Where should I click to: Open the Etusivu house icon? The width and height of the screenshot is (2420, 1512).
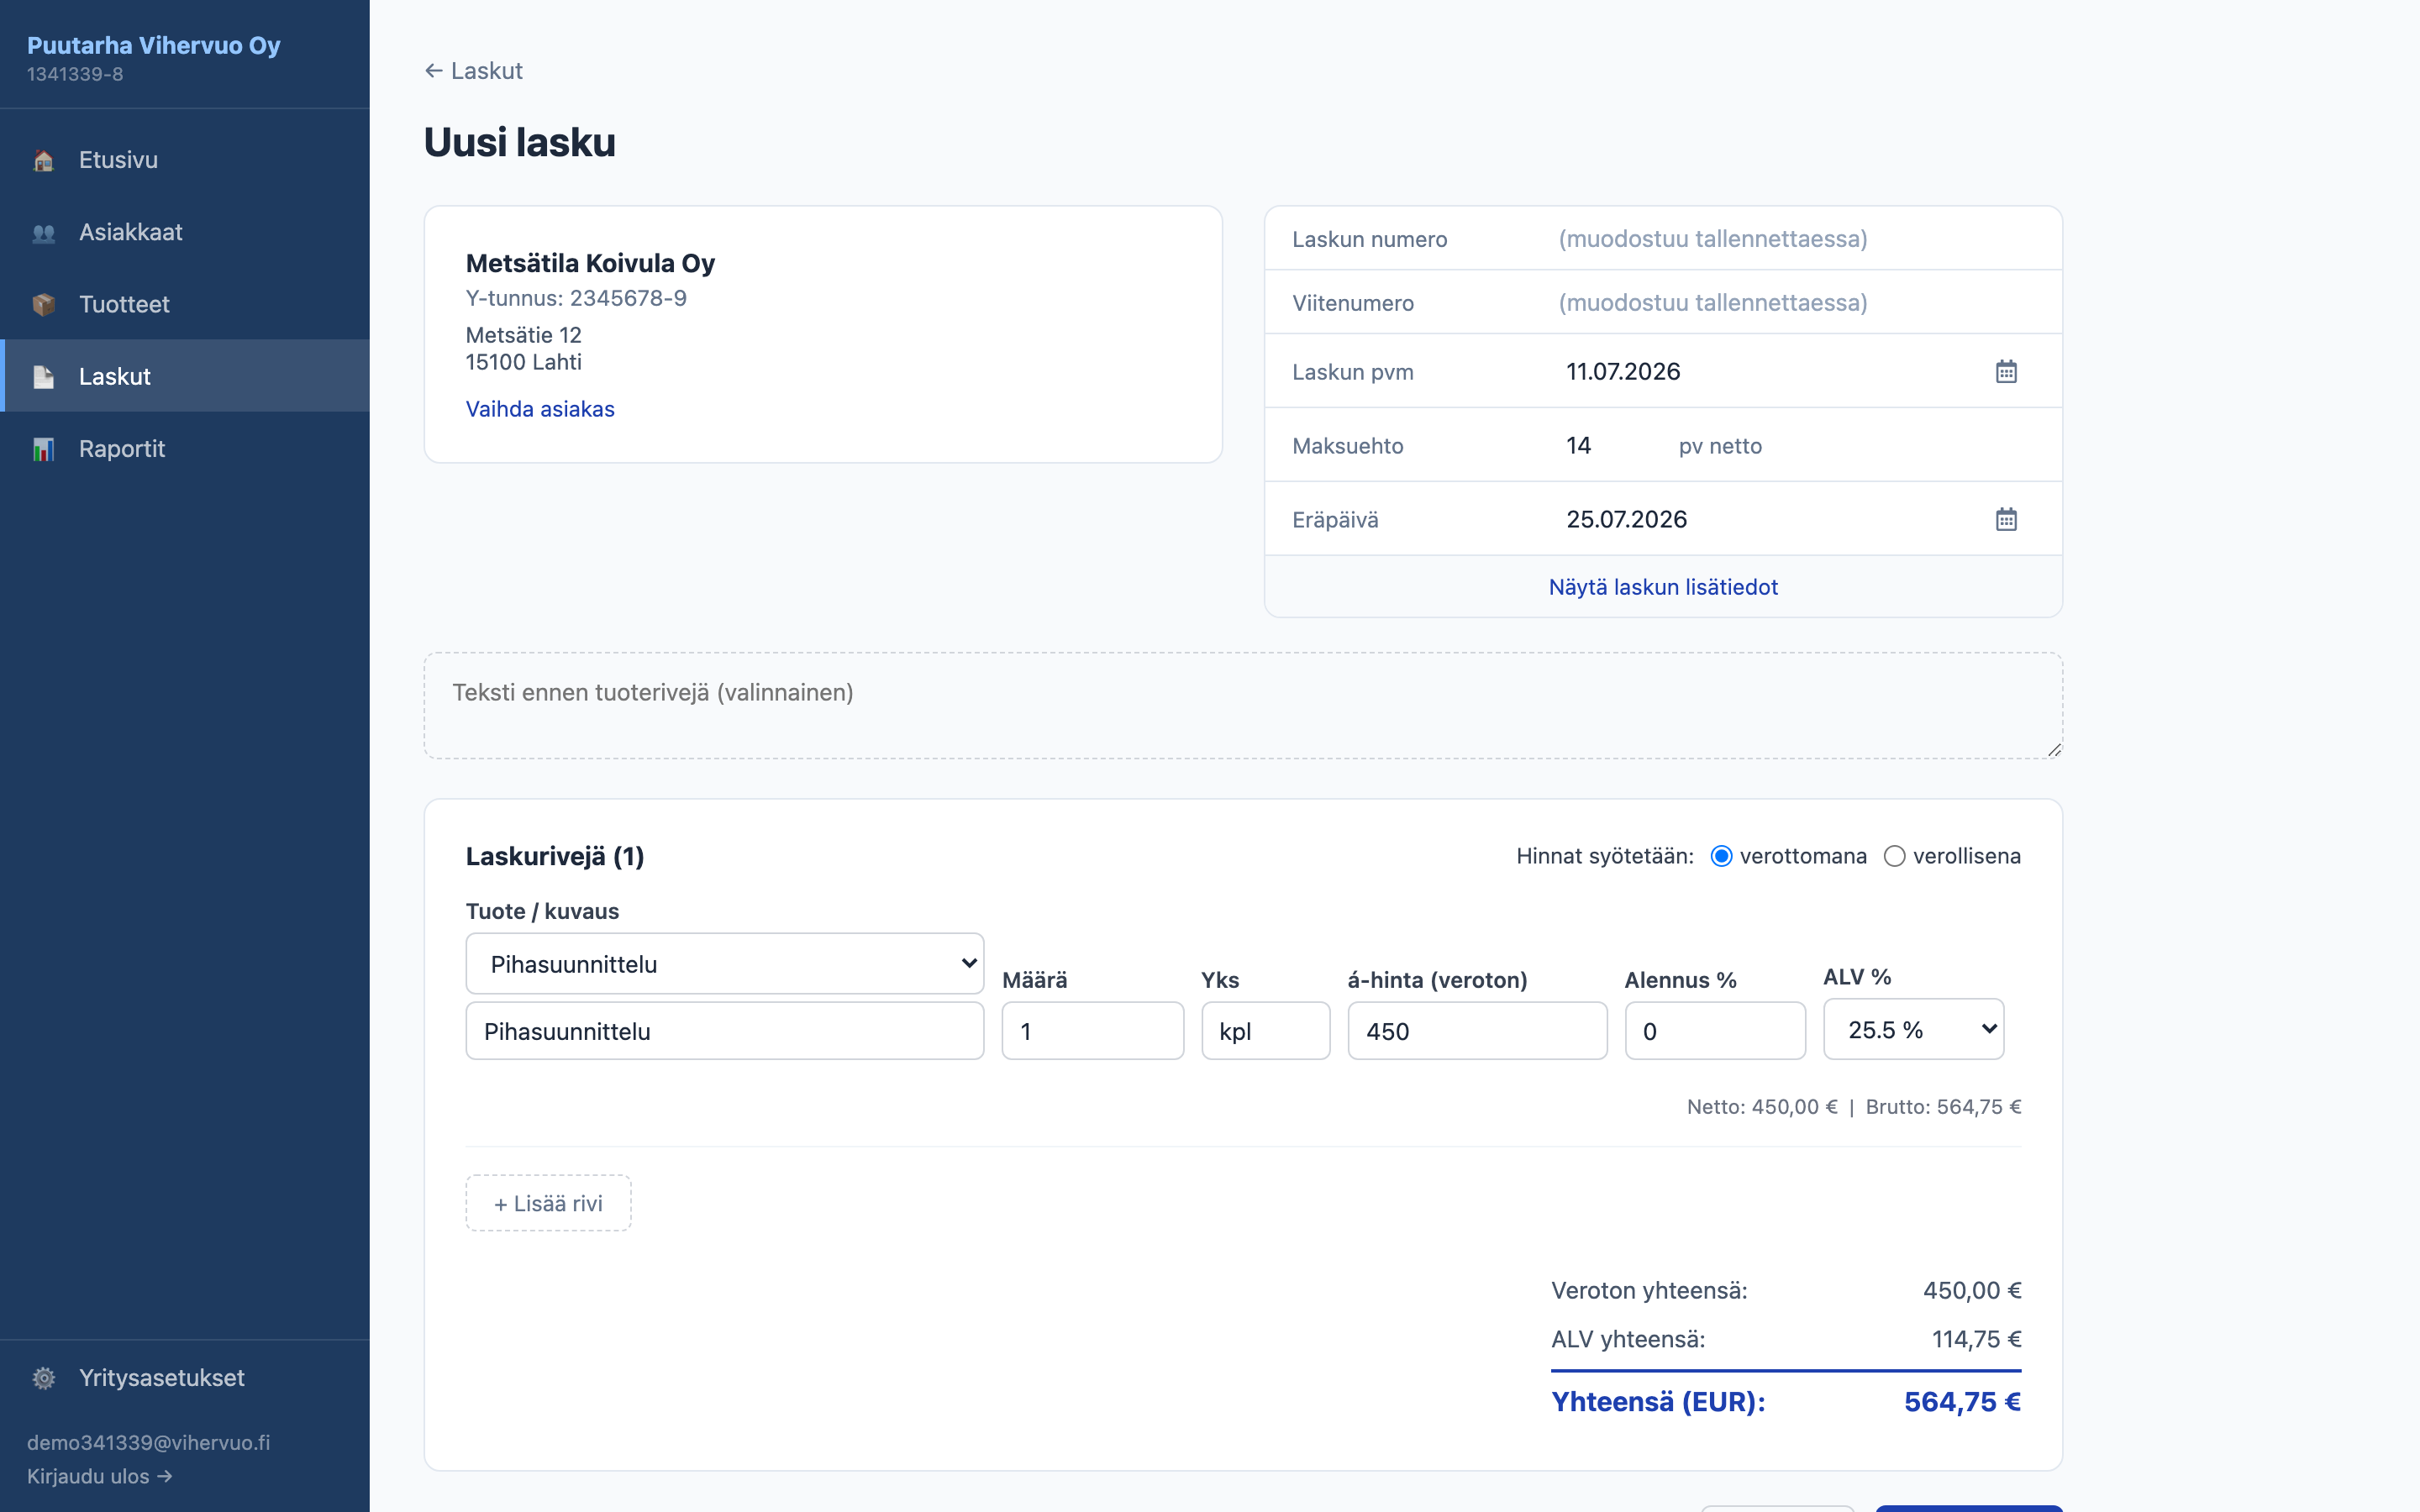tap(43, 160)
